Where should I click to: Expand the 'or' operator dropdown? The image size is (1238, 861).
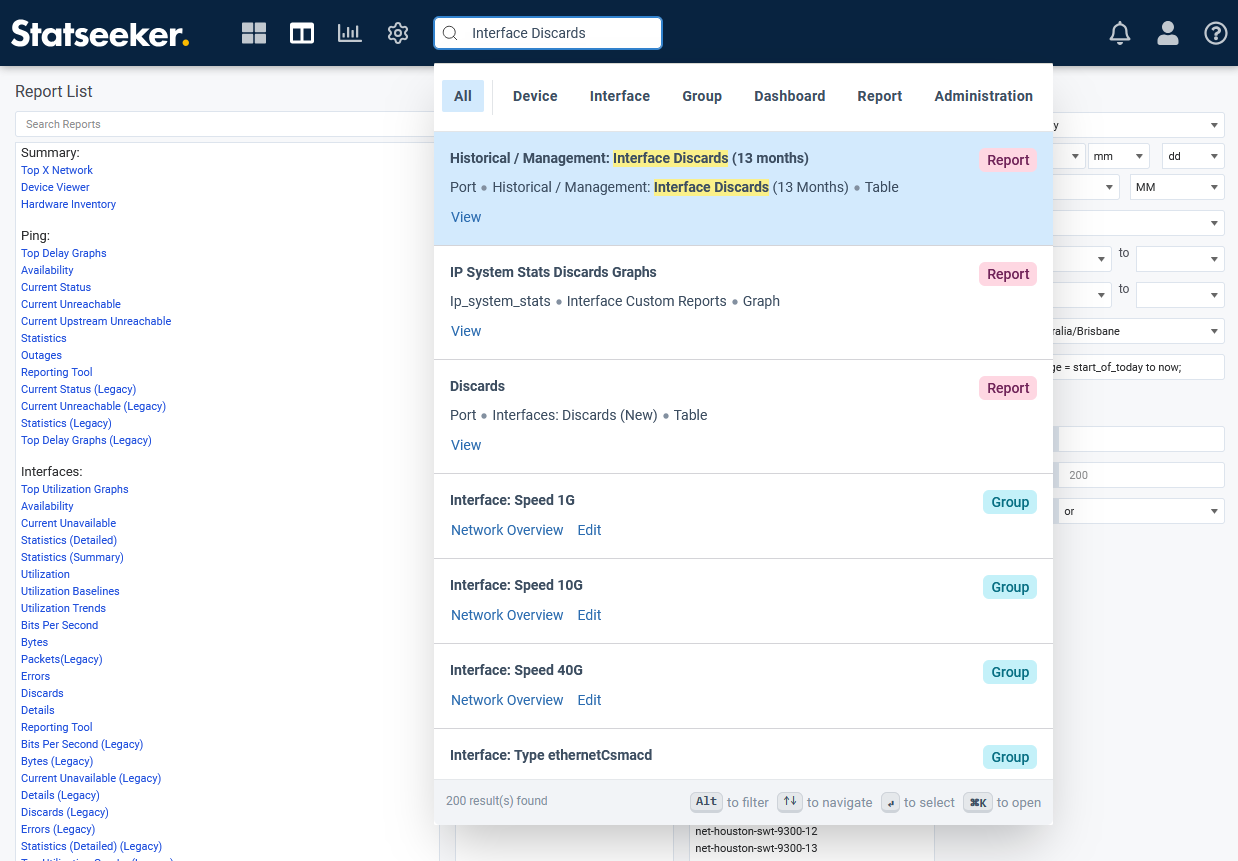1140,511
